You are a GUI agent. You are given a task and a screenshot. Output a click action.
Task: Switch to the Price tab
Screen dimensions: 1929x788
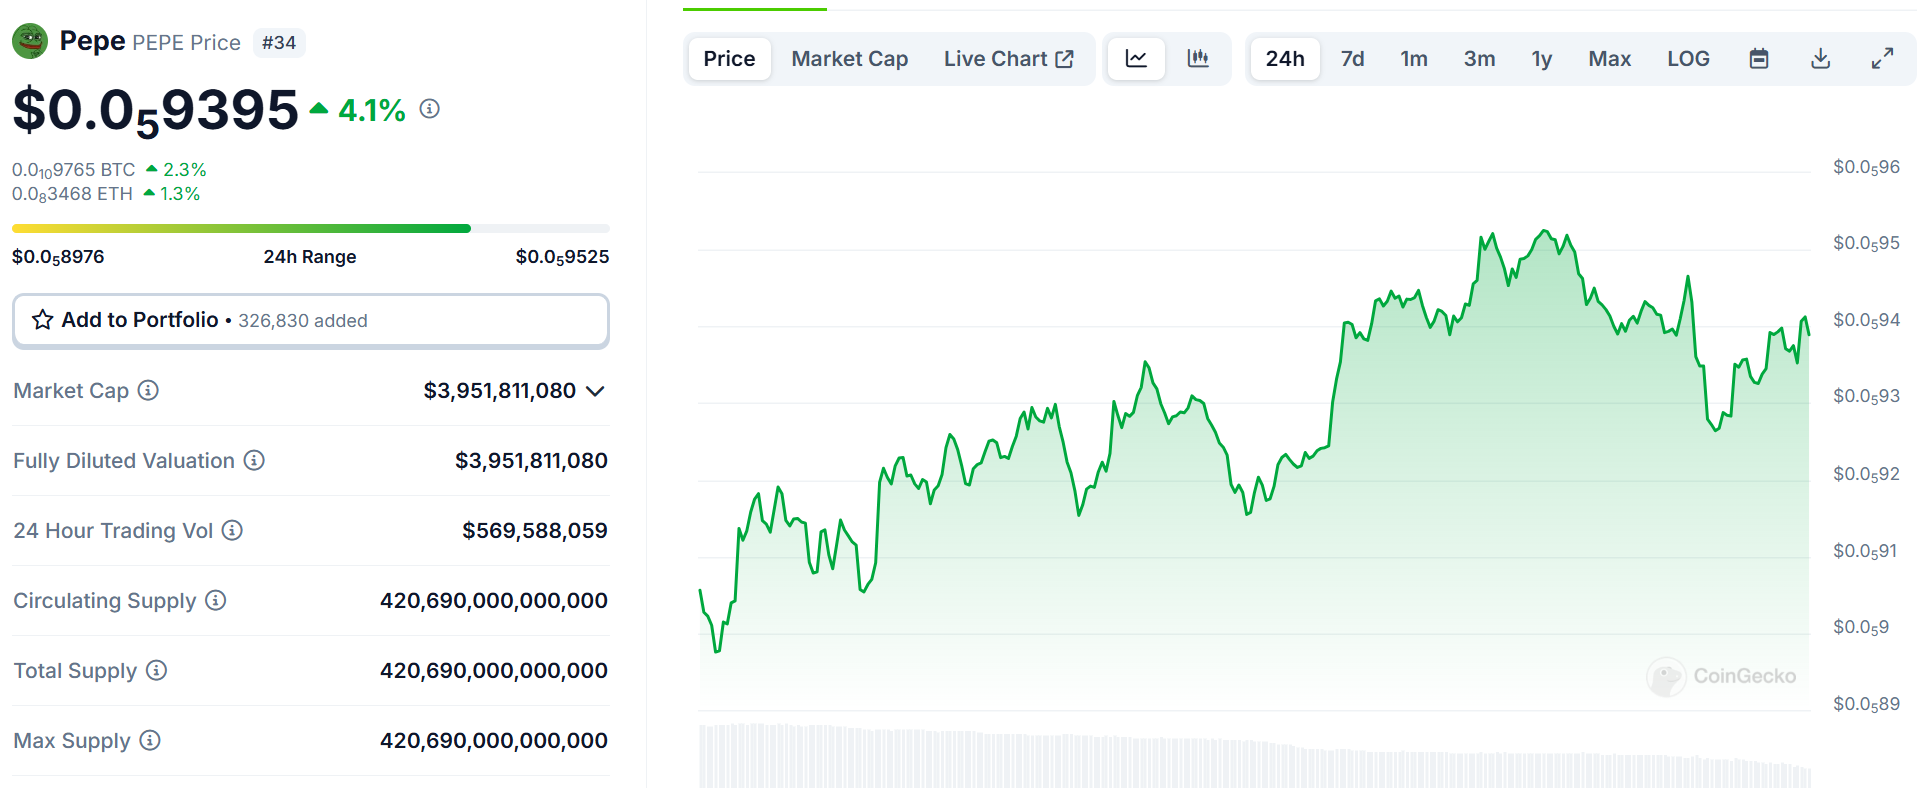point(729,59)
